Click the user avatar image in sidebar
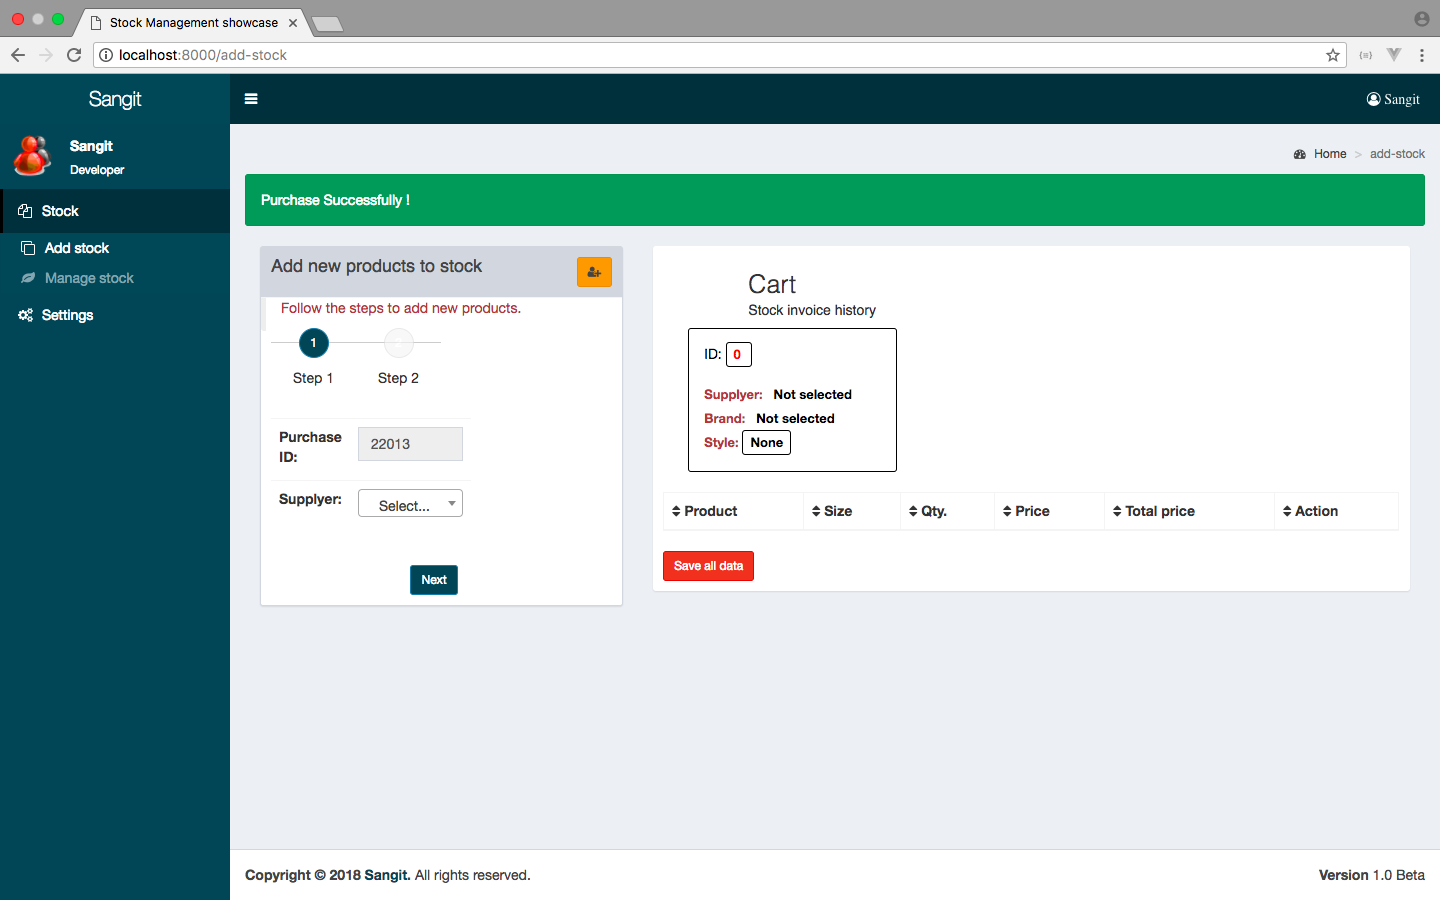The height and width of the screenshot is (900, 1440). 32,157
